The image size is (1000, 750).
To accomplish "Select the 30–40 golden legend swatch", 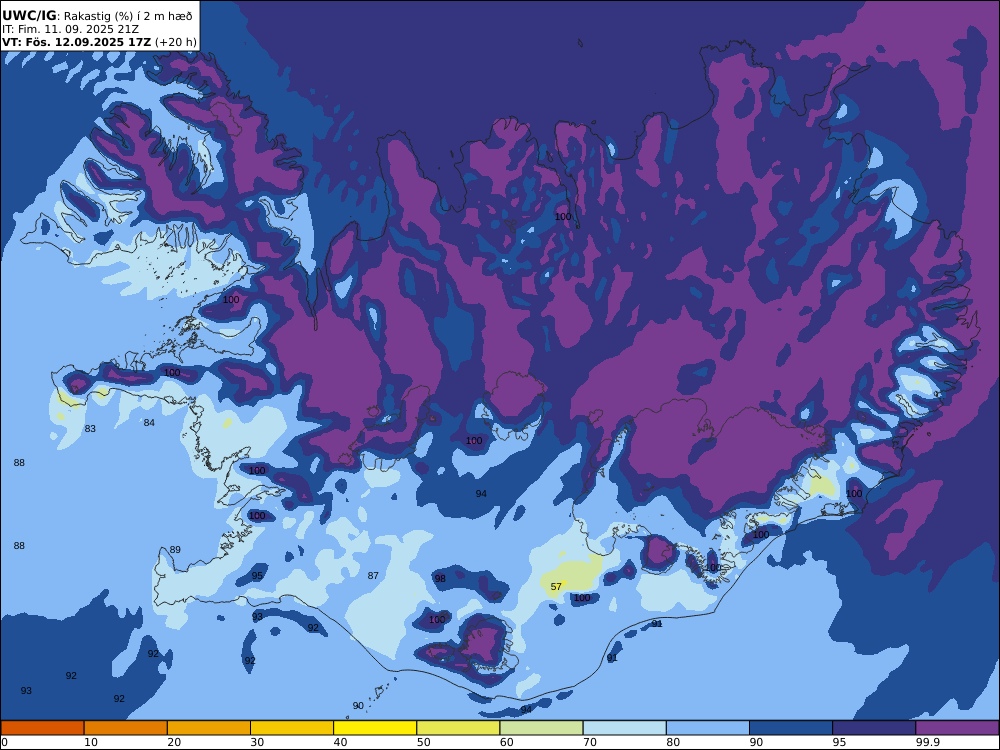I will click(x=292, y=728).
